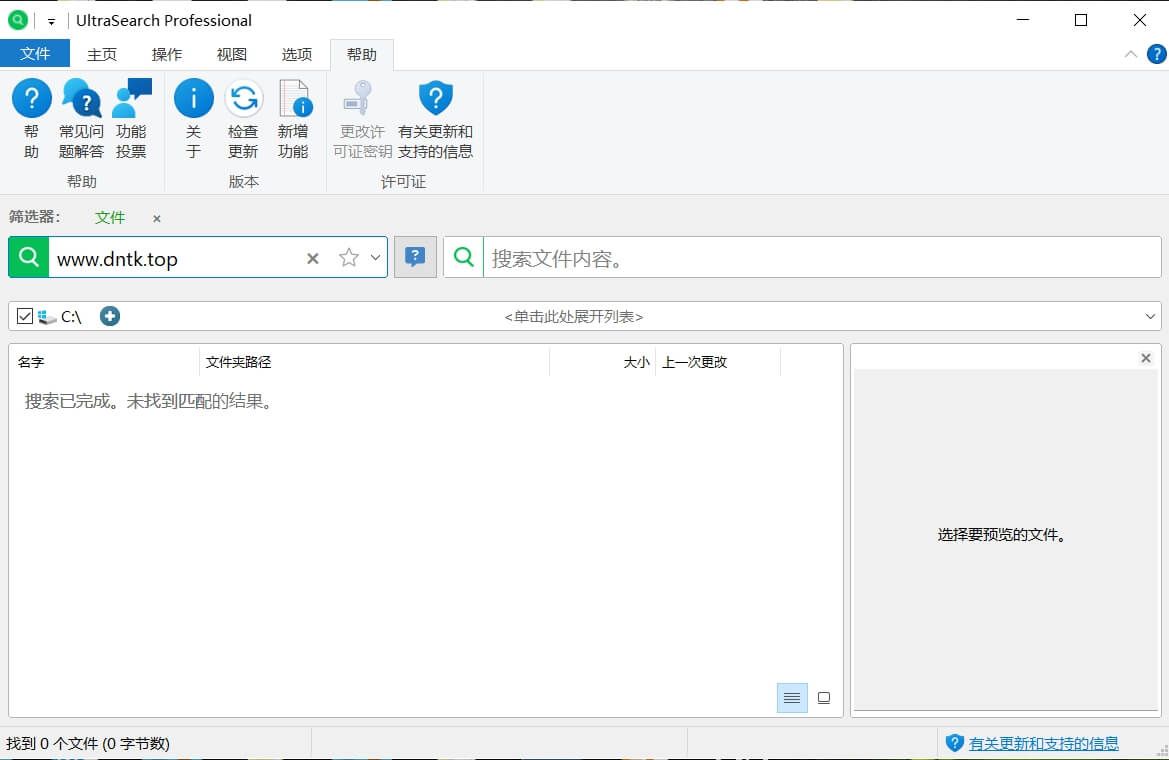The height and width of the screenshot is (760, 1169).
Task: Click the 找到 0 个文件 status text
Action: [88, 743]
